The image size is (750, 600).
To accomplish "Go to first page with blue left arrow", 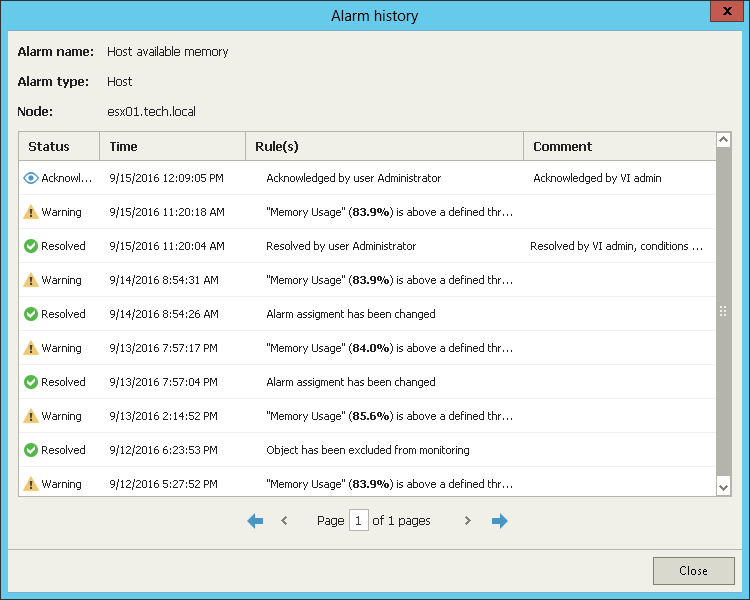I will pos(255,521).
